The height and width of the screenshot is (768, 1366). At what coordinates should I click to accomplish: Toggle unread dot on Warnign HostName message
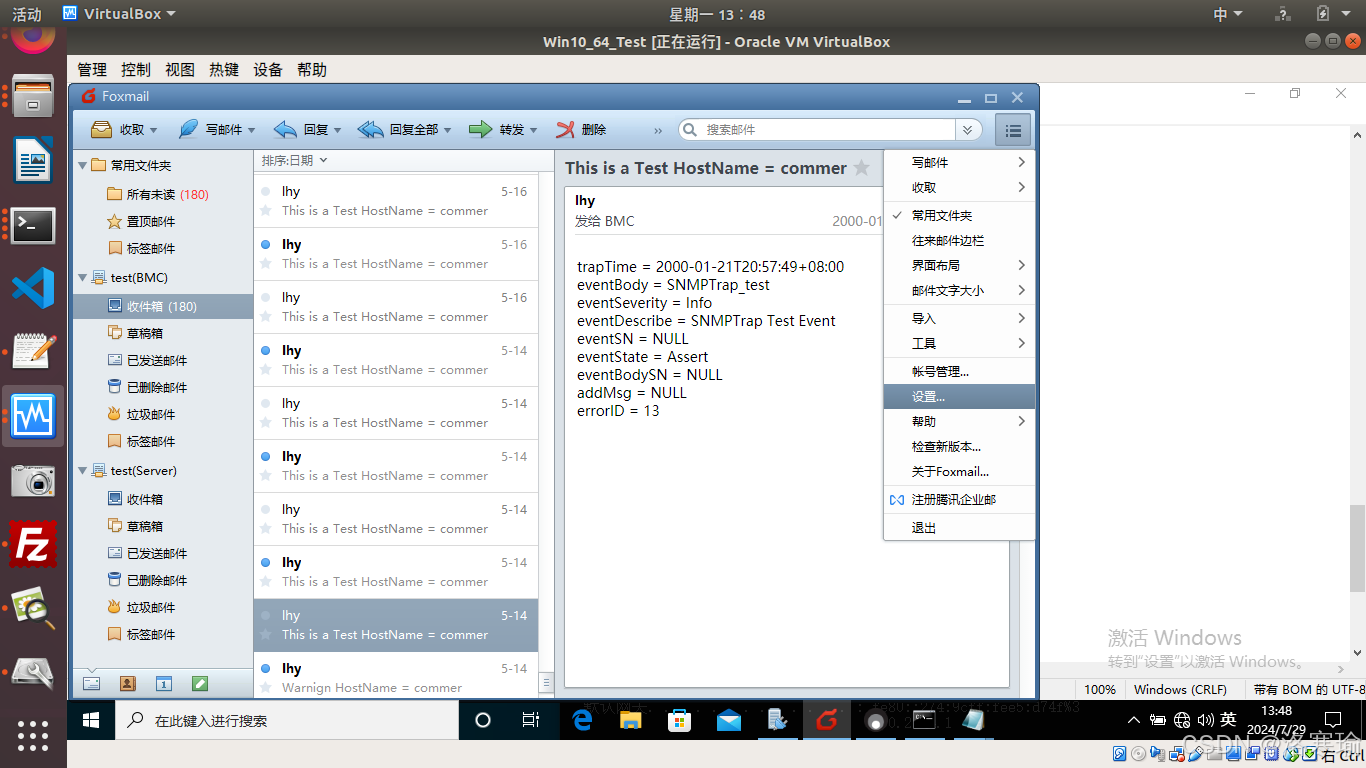tap(265, 668)
